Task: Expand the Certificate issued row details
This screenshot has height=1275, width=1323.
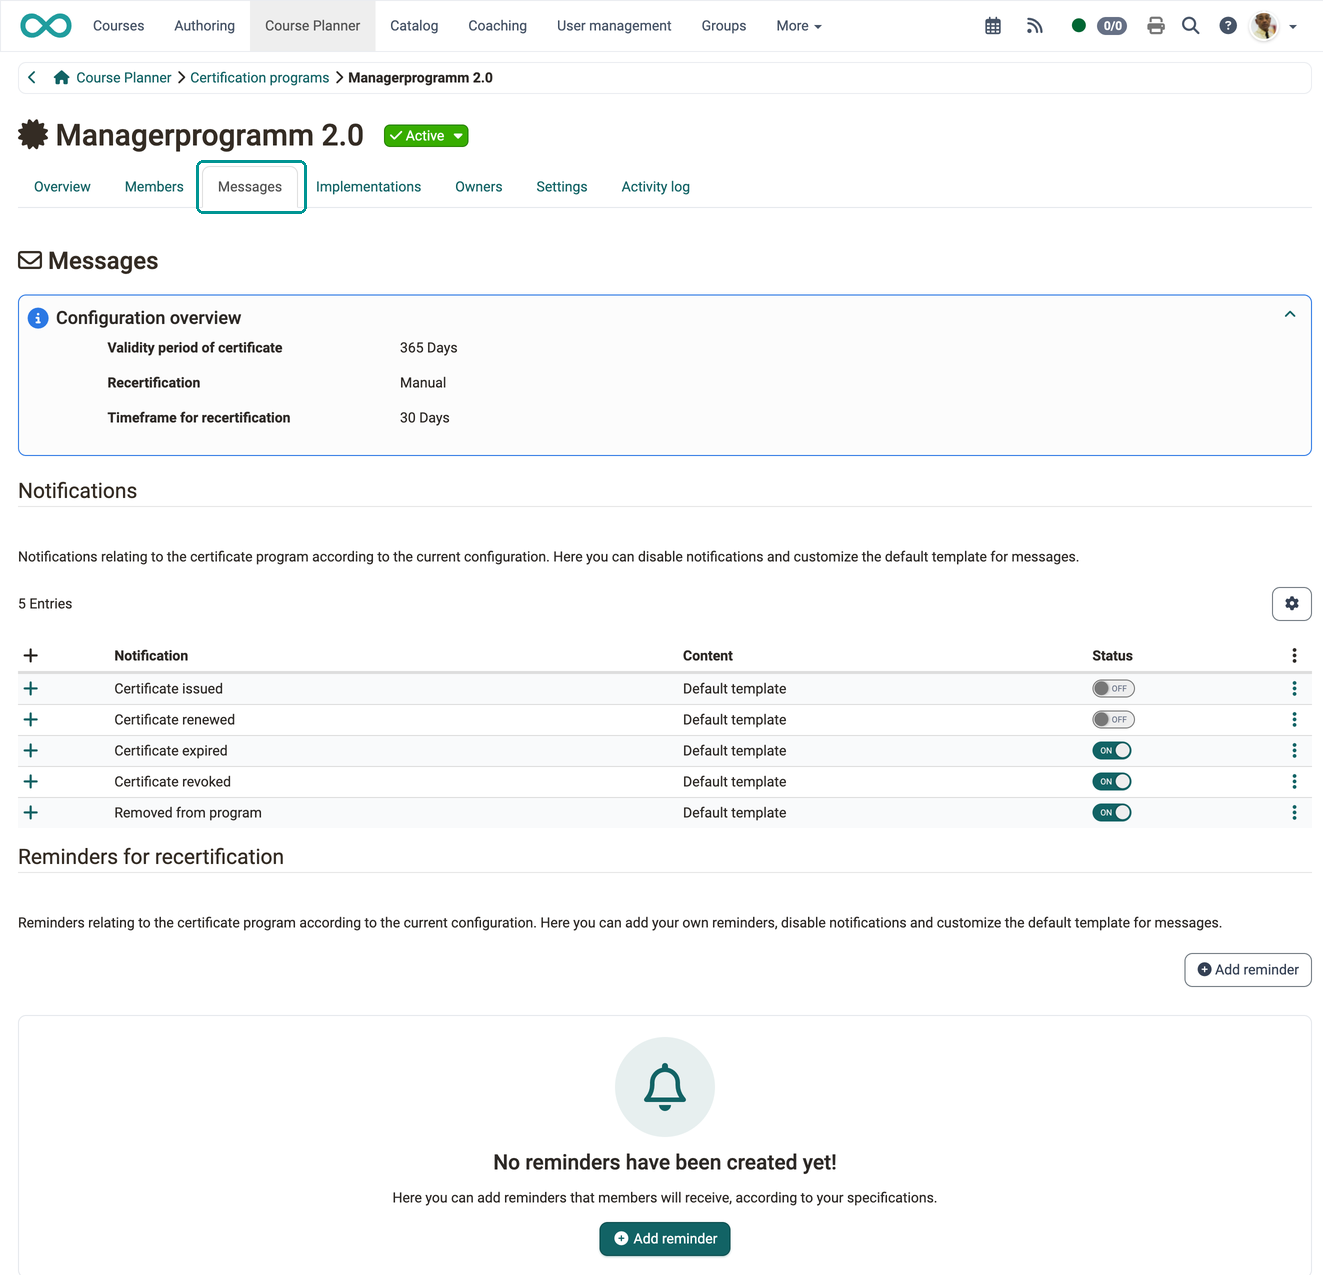Action: click(31, 688)
